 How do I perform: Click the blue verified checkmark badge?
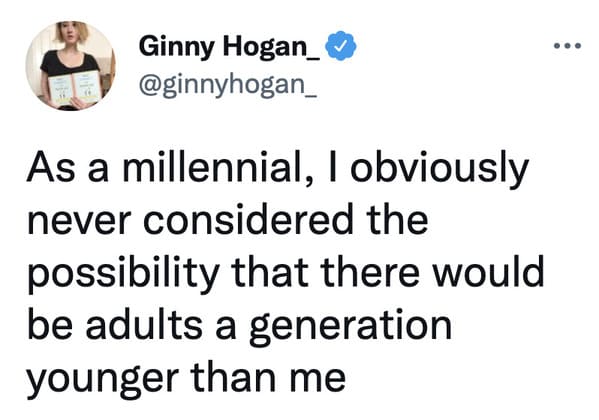pos(340,46)
